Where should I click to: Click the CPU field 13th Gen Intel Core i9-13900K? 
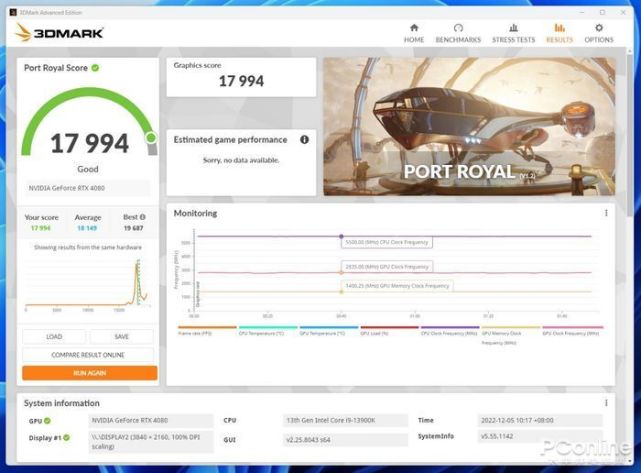click(x=345, y=420)
